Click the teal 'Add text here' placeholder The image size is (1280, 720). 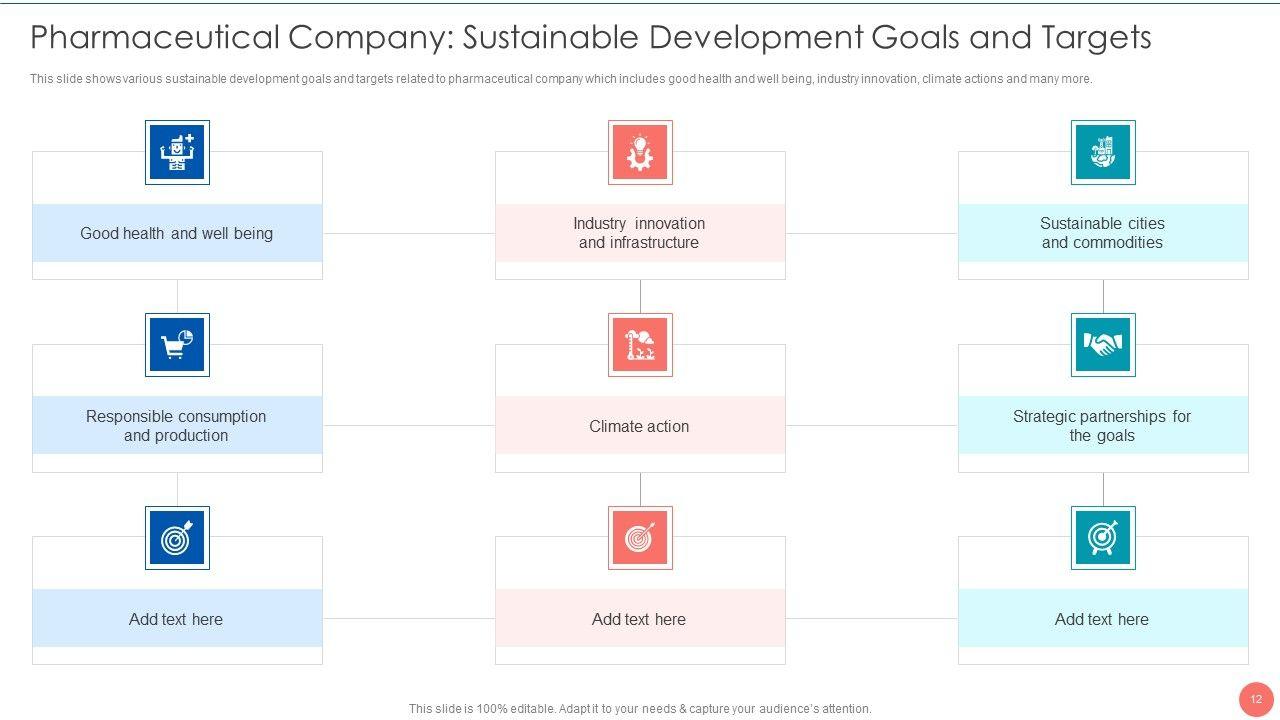[x=1103, y=619]
